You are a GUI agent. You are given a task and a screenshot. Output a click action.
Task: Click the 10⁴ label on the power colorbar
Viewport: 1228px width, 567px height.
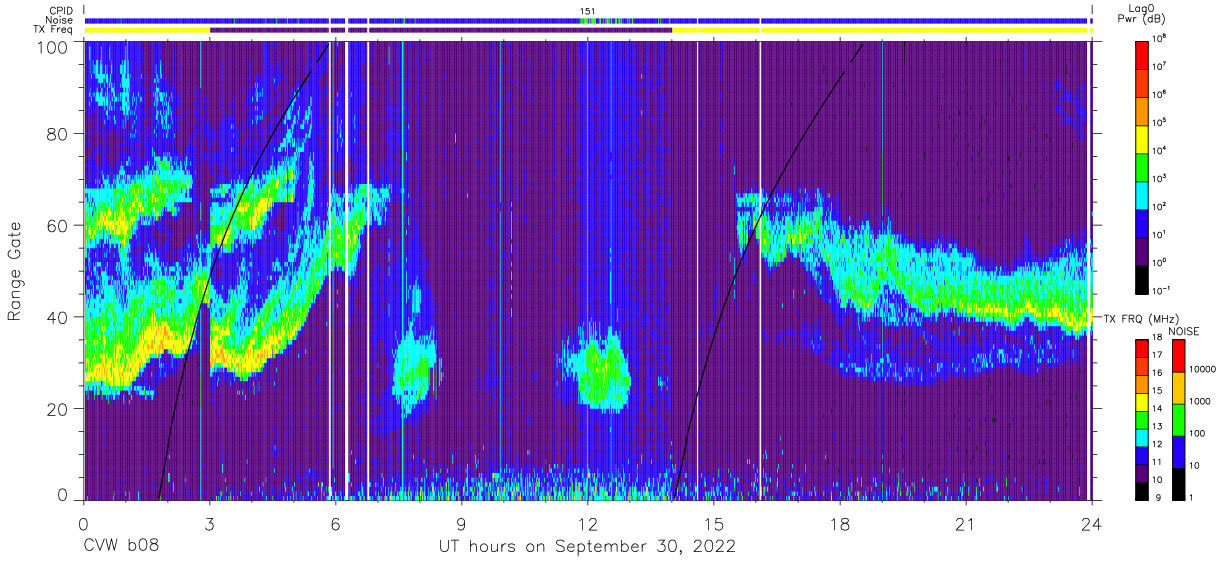(x=1160, y=151)
